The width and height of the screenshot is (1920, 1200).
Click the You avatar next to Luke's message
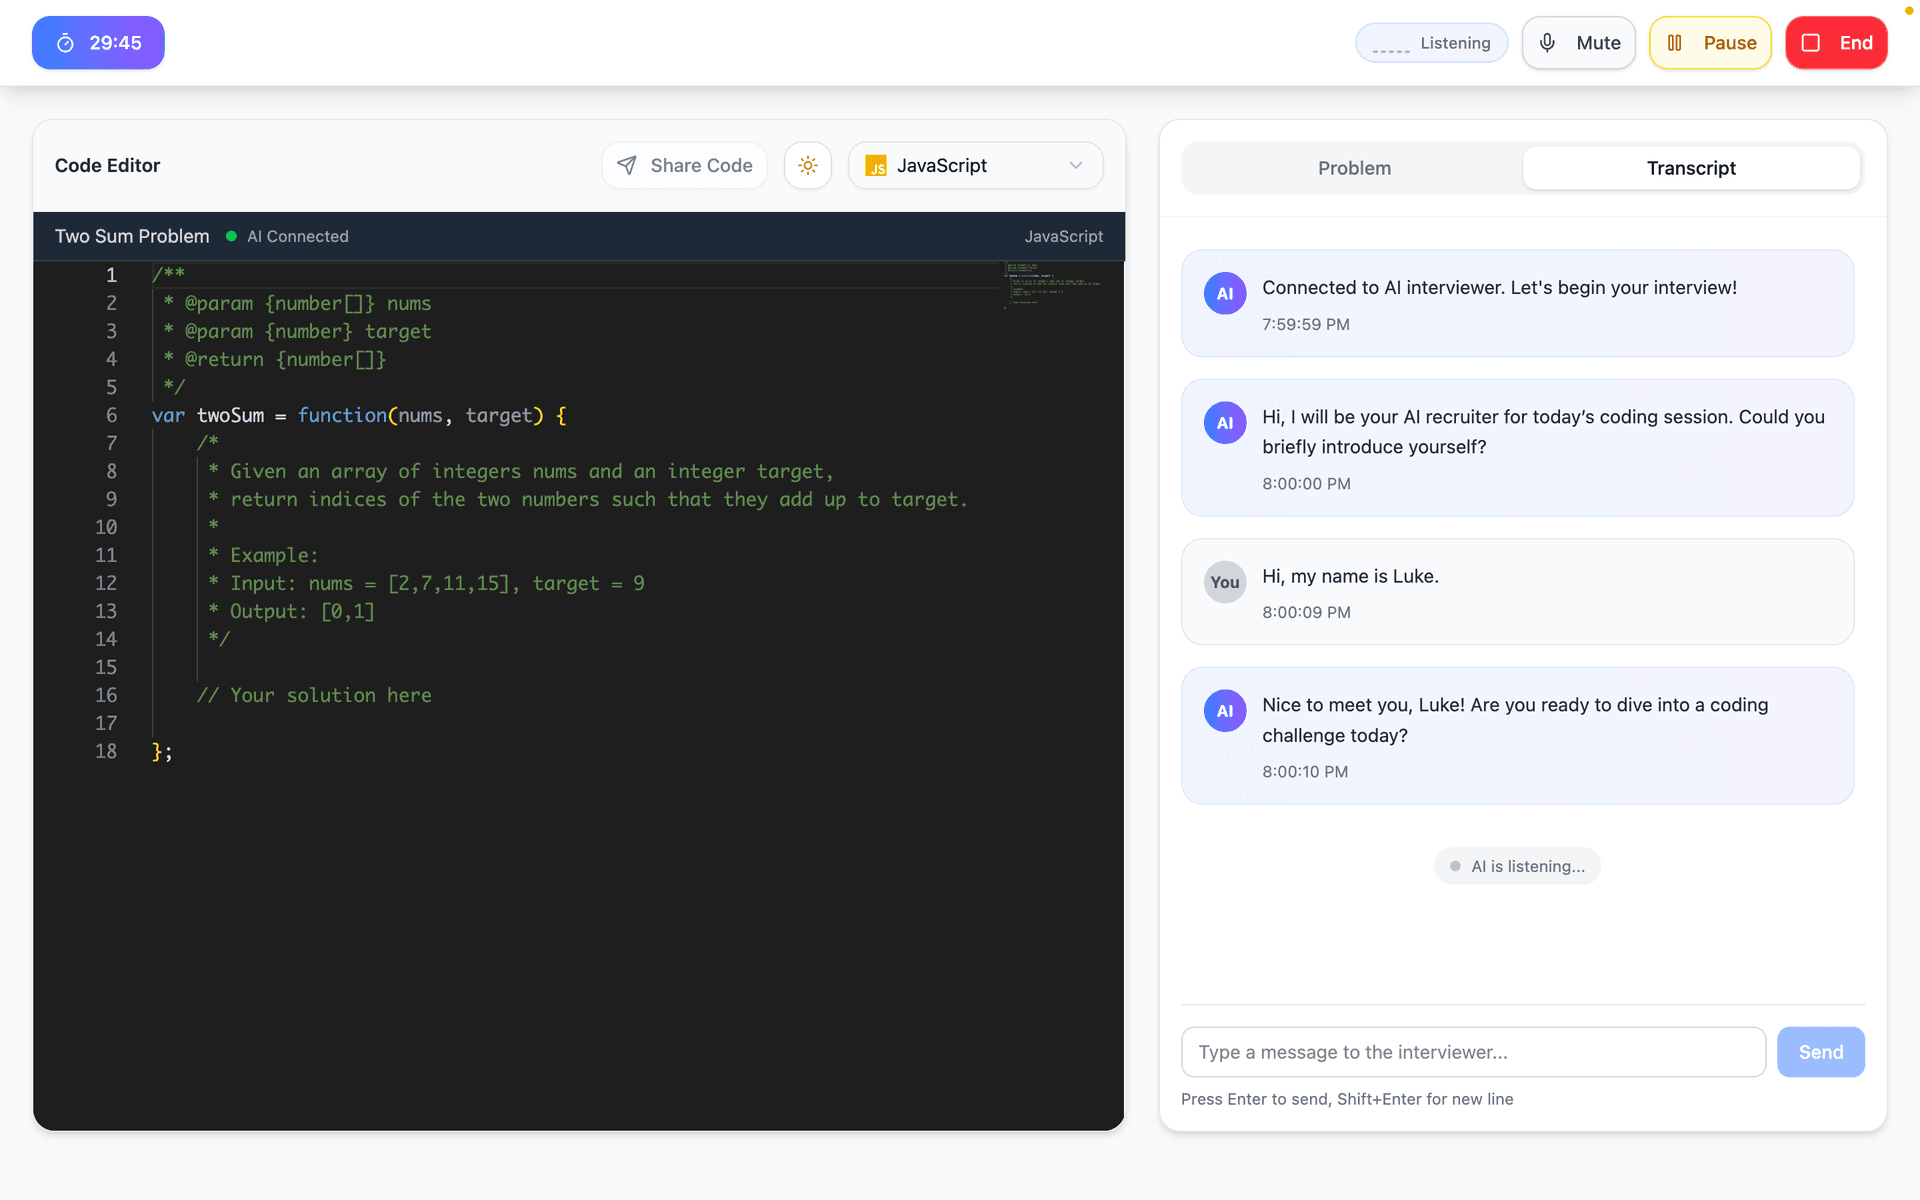pyautogui.click(x=1225, y=581)
